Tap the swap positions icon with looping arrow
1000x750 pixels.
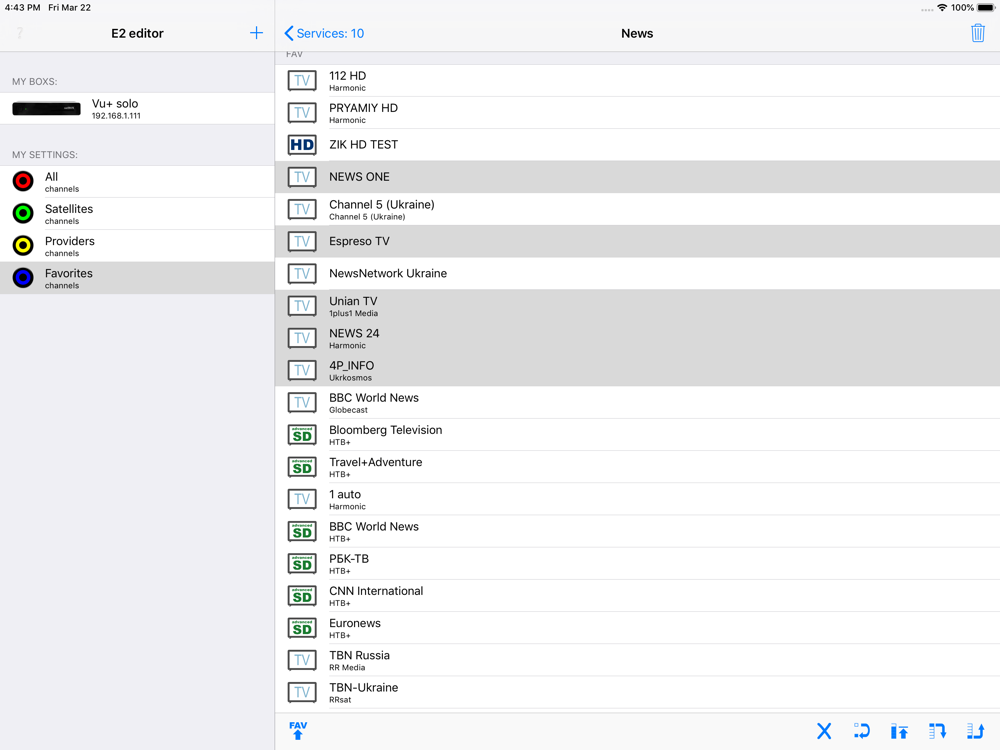point(862,731)
